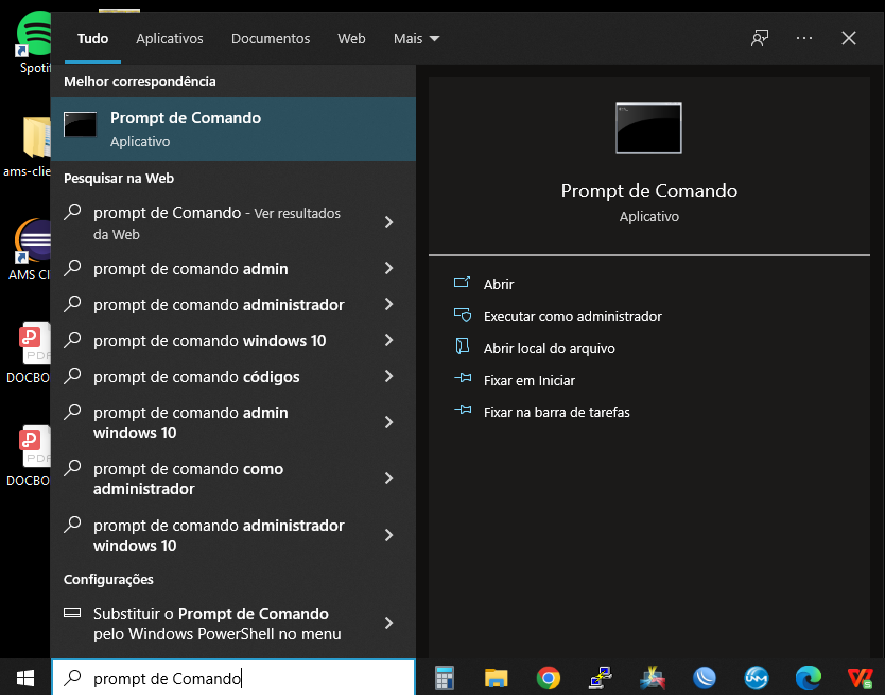Image resolution: width=886 pixels, height=695 pixels.
Task: Click 'Executar como administrador' option
Action: [x=572, y=316]
